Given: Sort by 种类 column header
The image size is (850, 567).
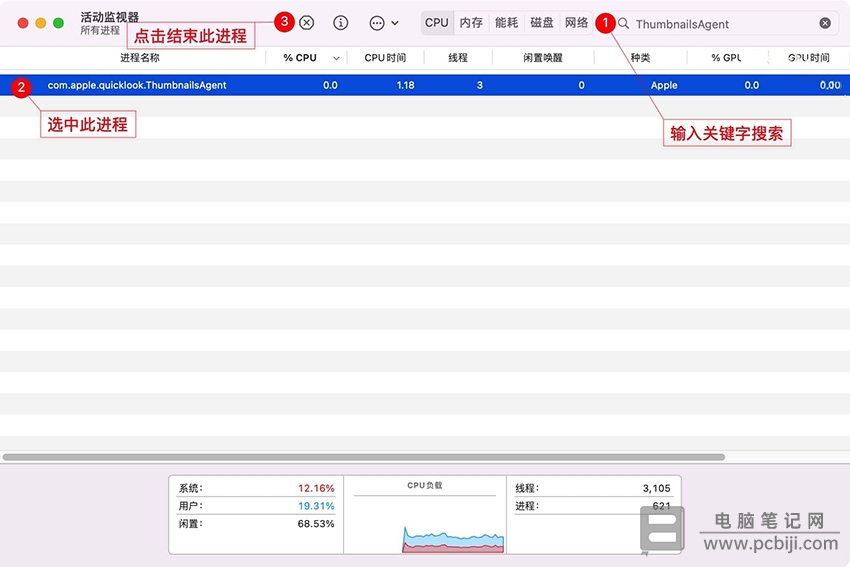Looking at the screenshot, I should (x=640, y=57).
